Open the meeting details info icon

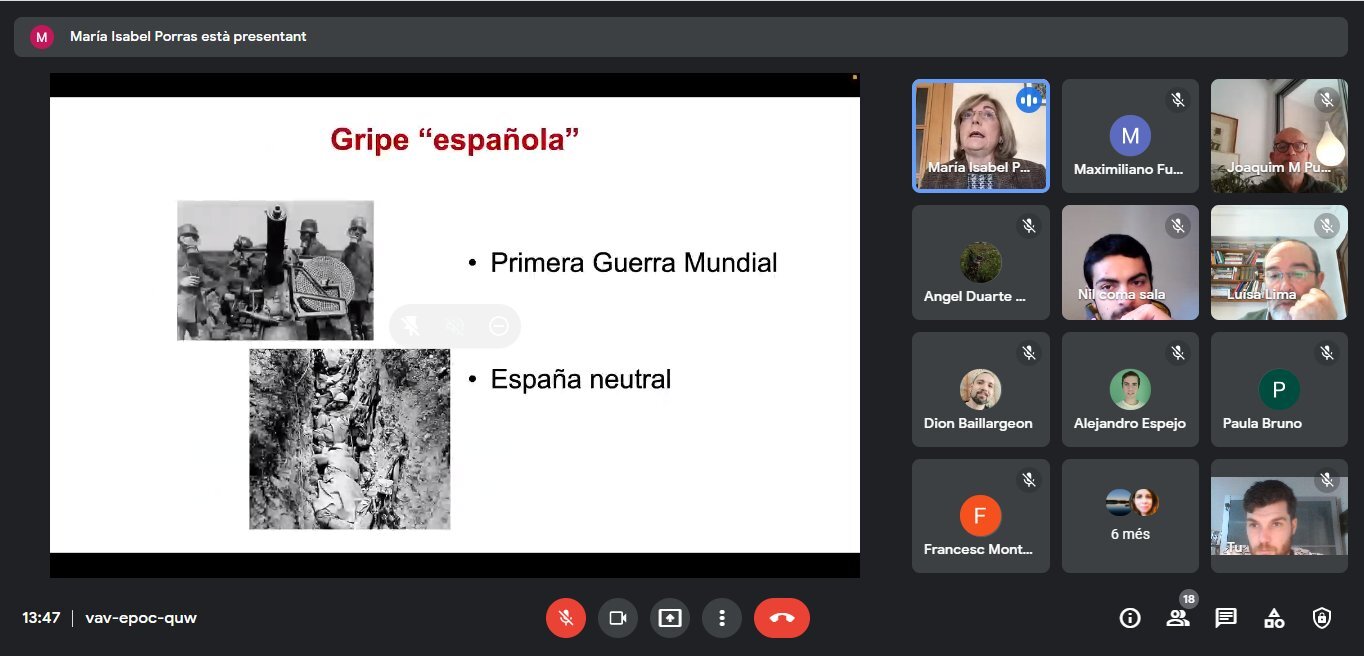pos(1130,618)
